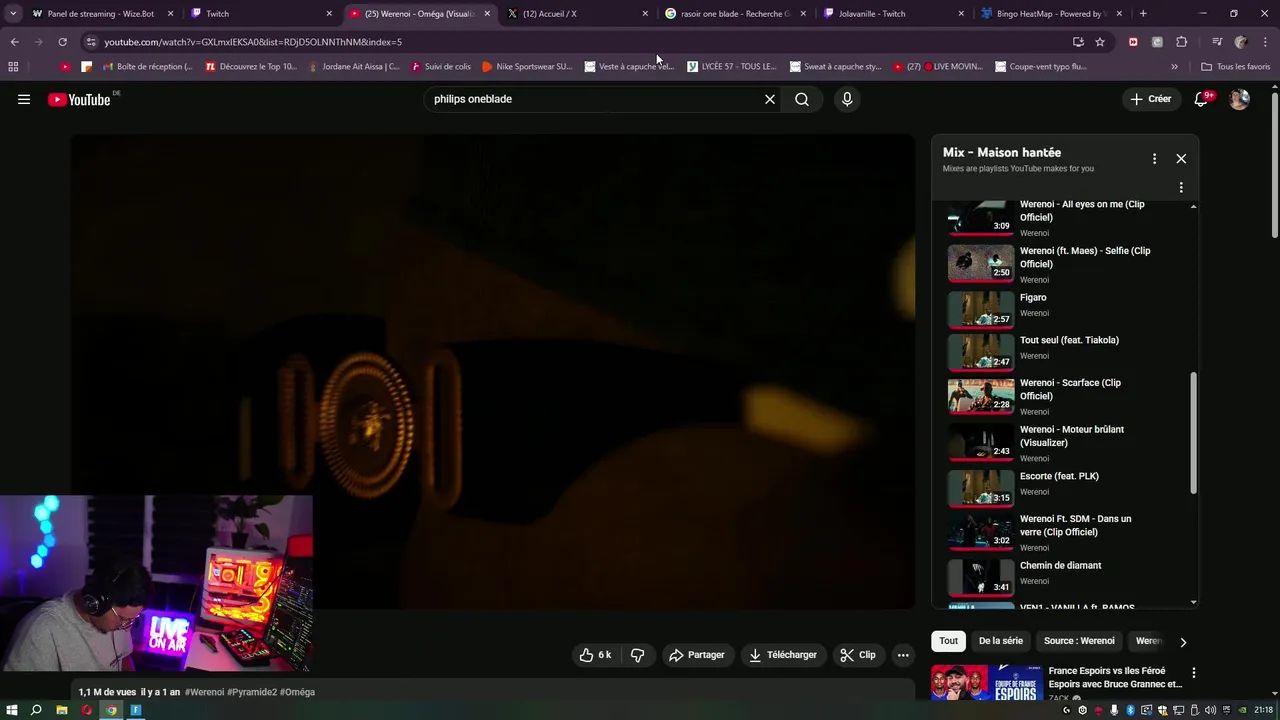This screenshot has height=720, width=1280.
Task: Clear the search query with the X icon
Action: coord(770,99)
